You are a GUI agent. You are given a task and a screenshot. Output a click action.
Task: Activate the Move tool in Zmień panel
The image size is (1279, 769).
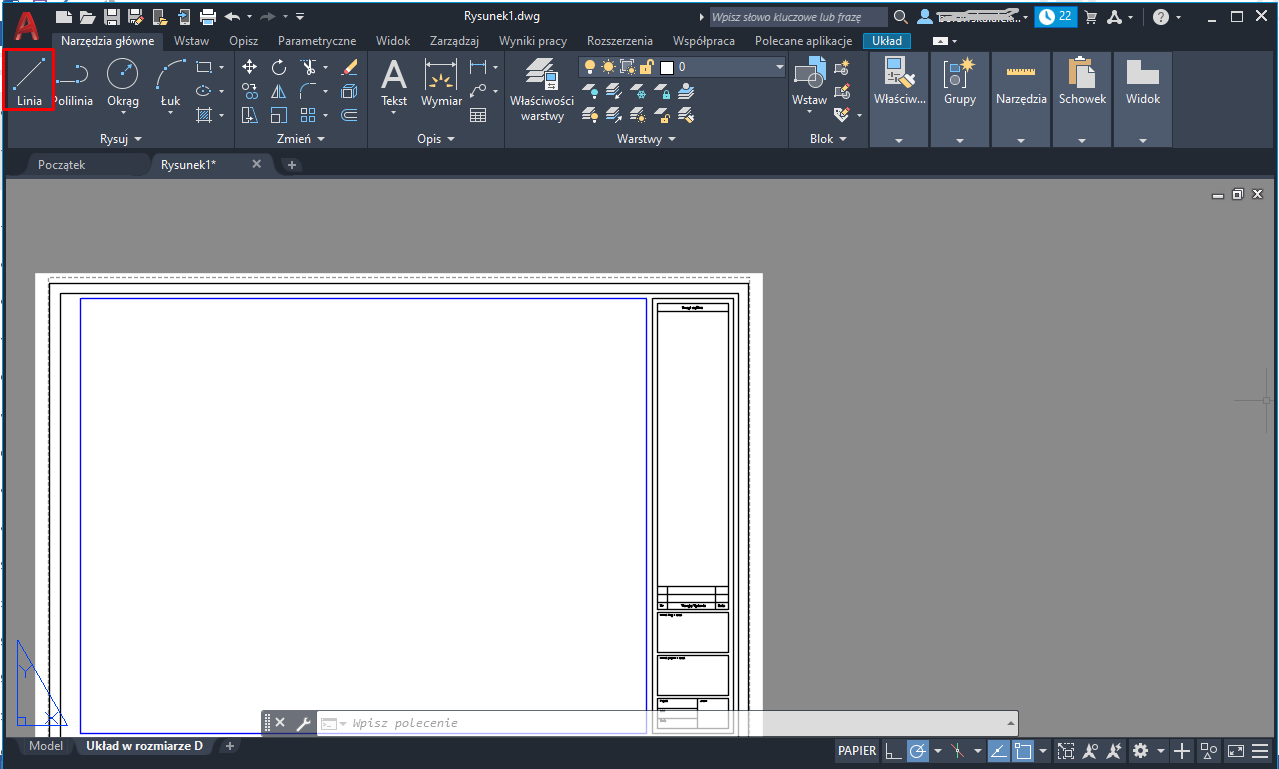(250, 68)
